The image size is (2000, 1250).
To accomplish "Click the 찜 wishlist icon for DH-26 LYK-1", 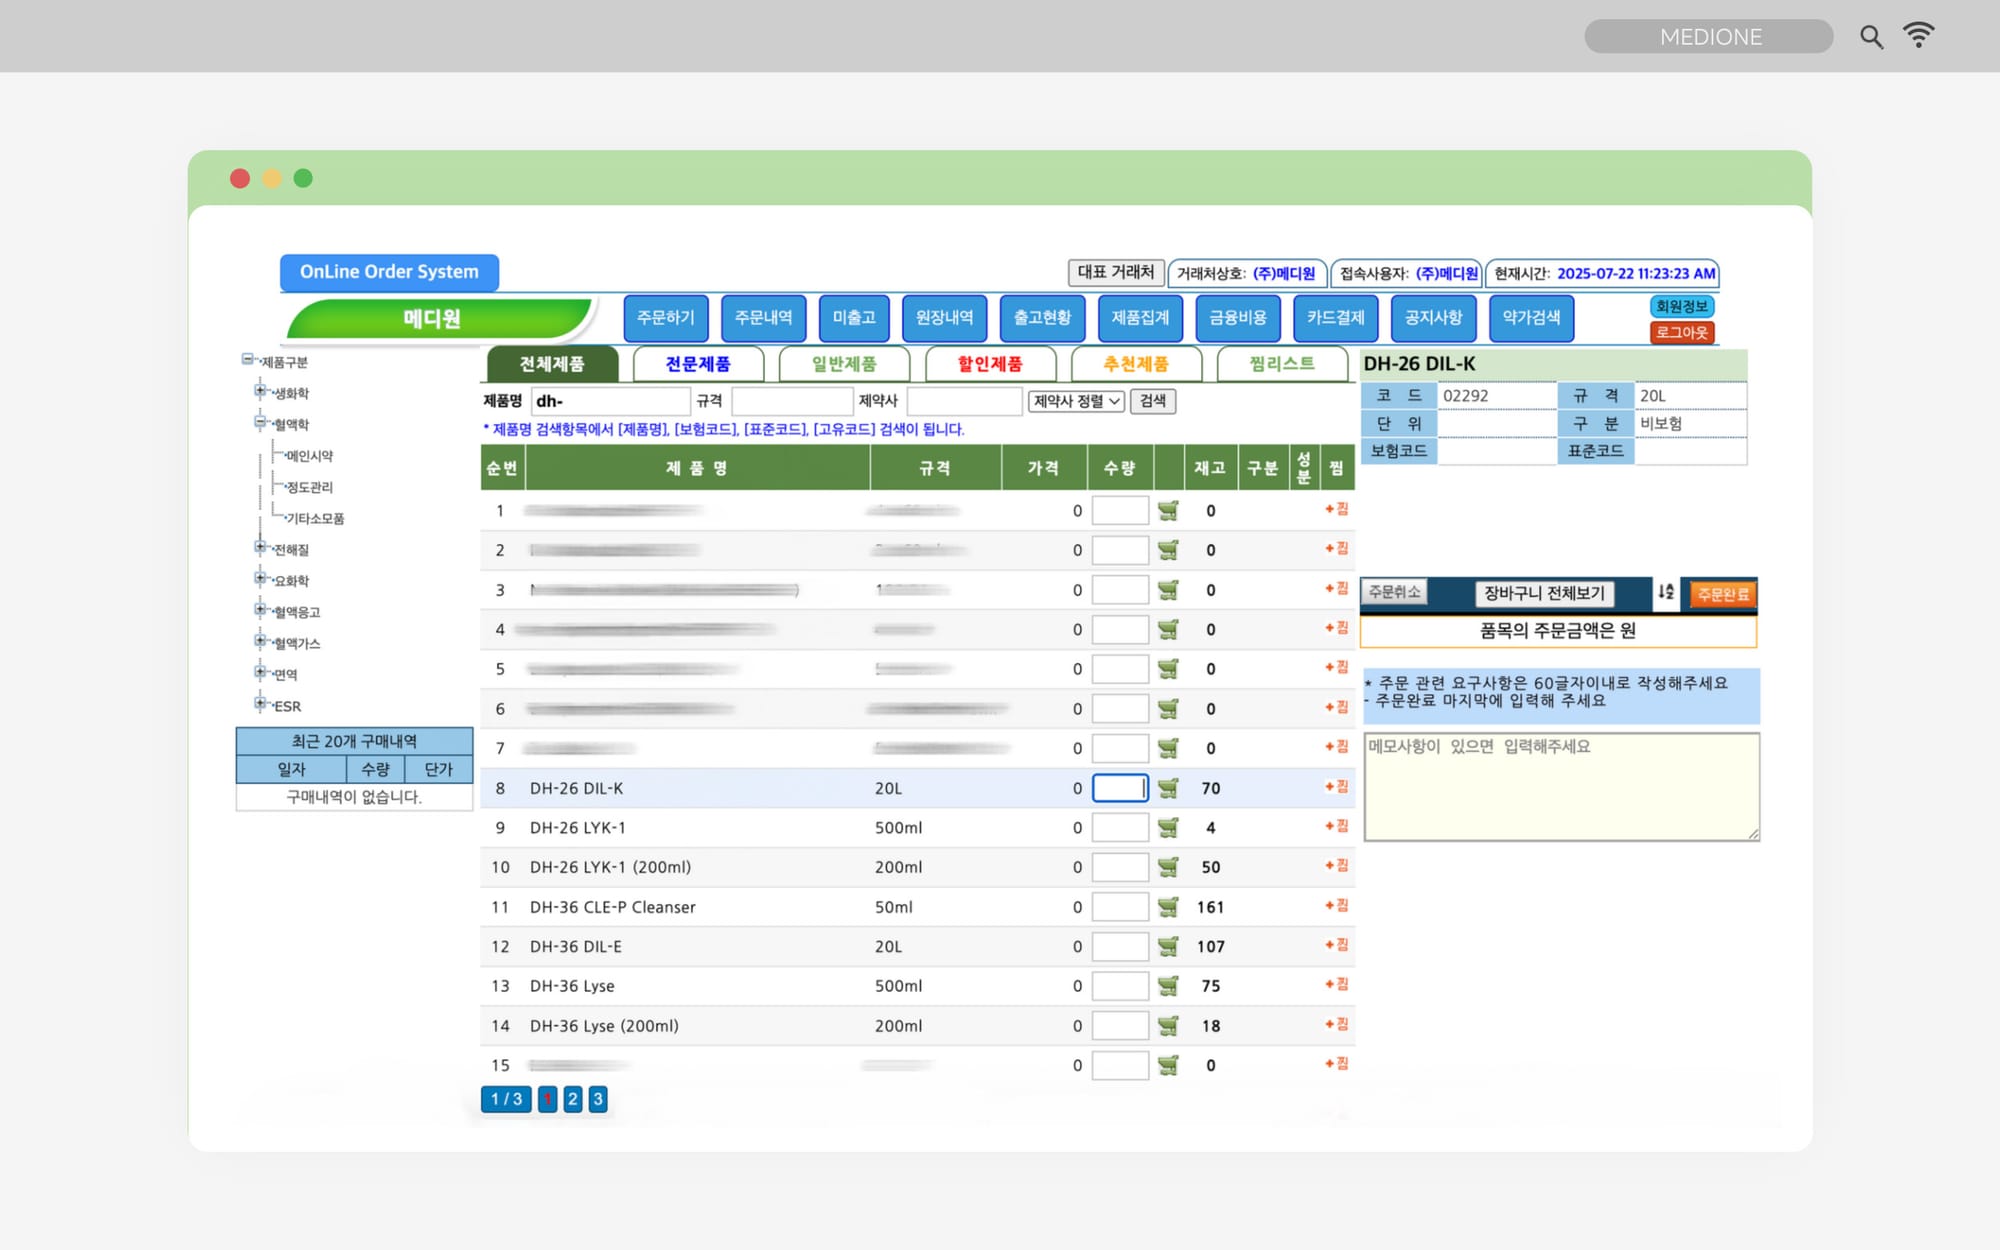I will tap(1336, 826).
